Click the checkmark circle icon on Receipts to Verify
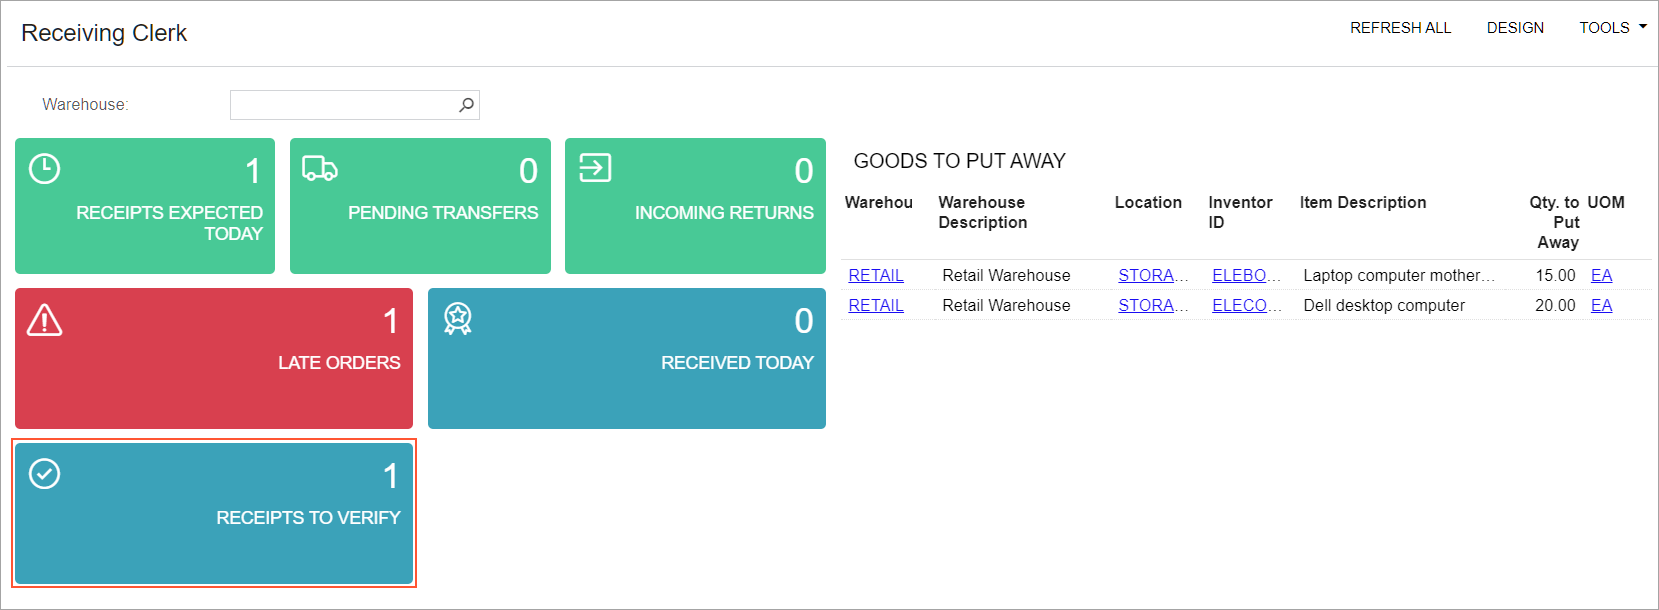The image size is (1659, 610). pyautogui.click(x=45, y=474)
